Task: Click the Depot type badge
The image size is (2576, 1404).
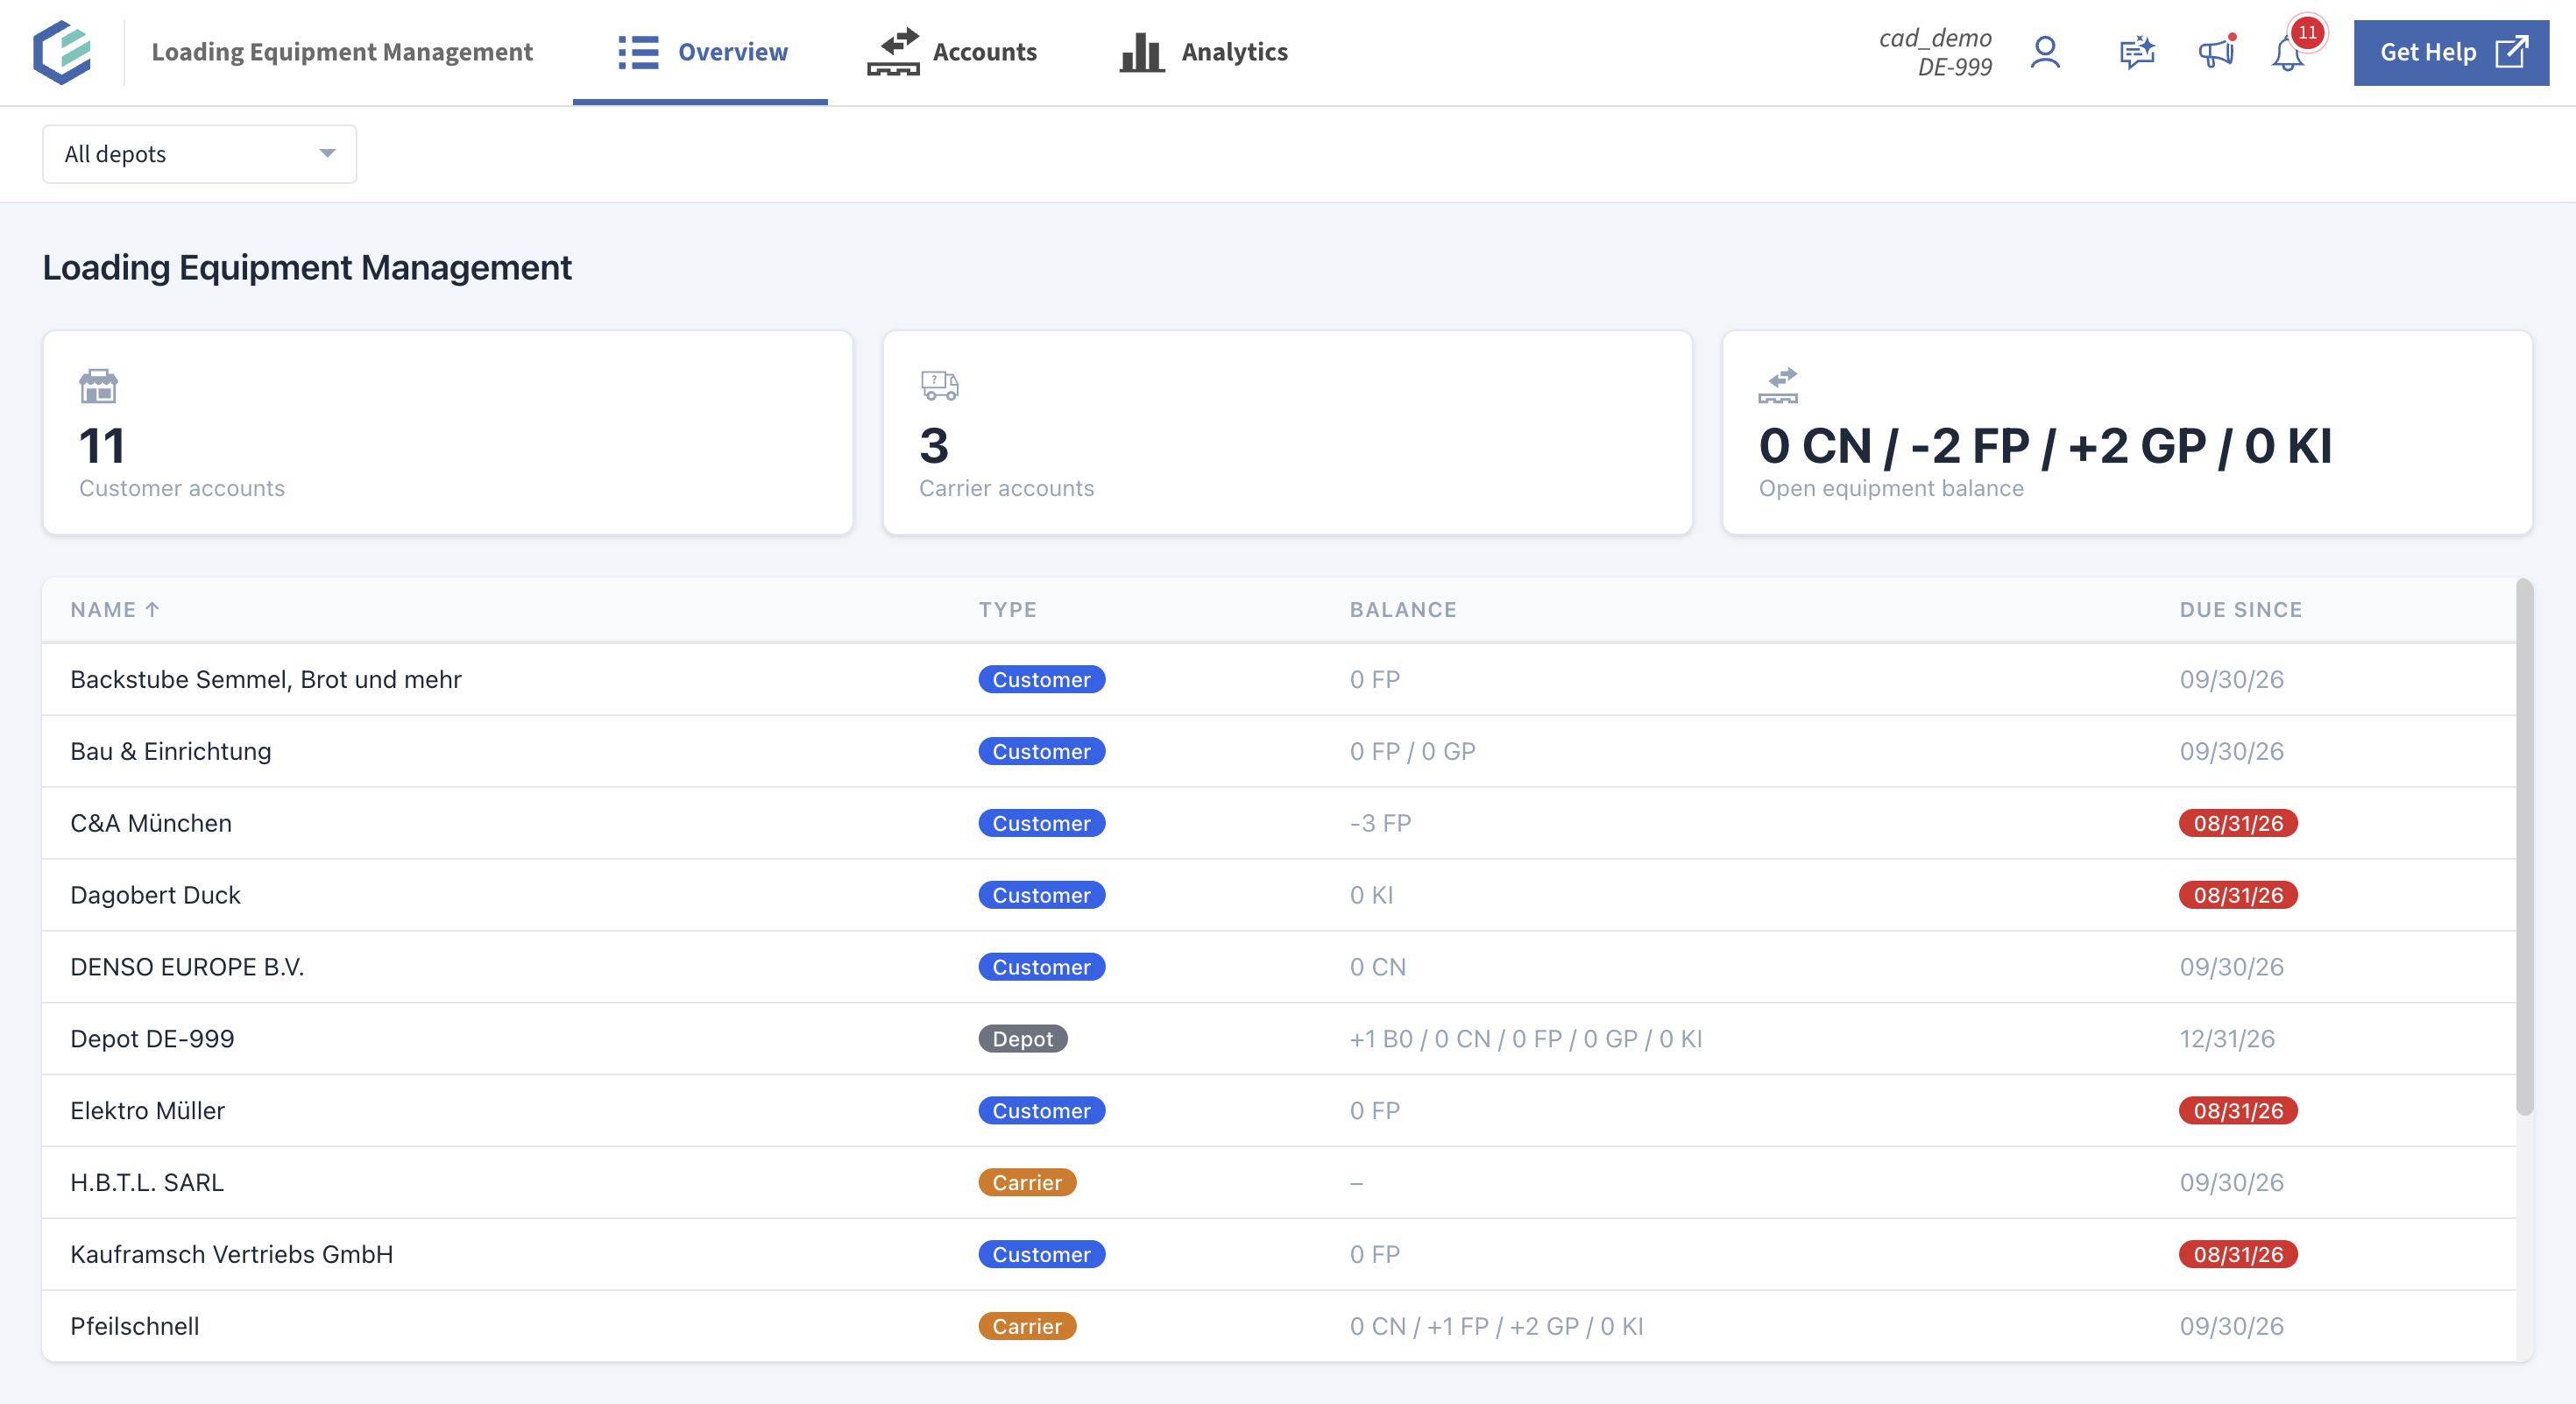Action: click(x=1022, y=1039)
